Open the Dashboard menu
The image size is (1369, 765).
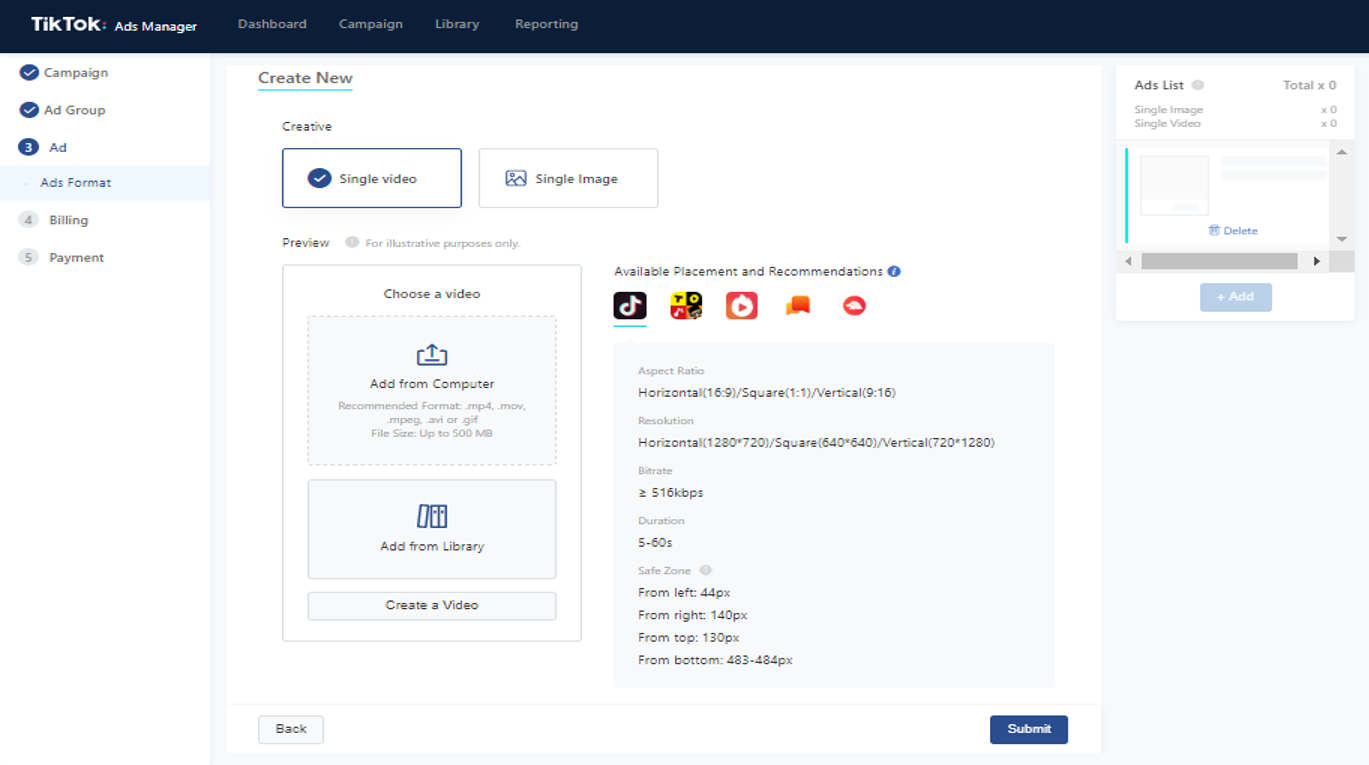[272, 24]
